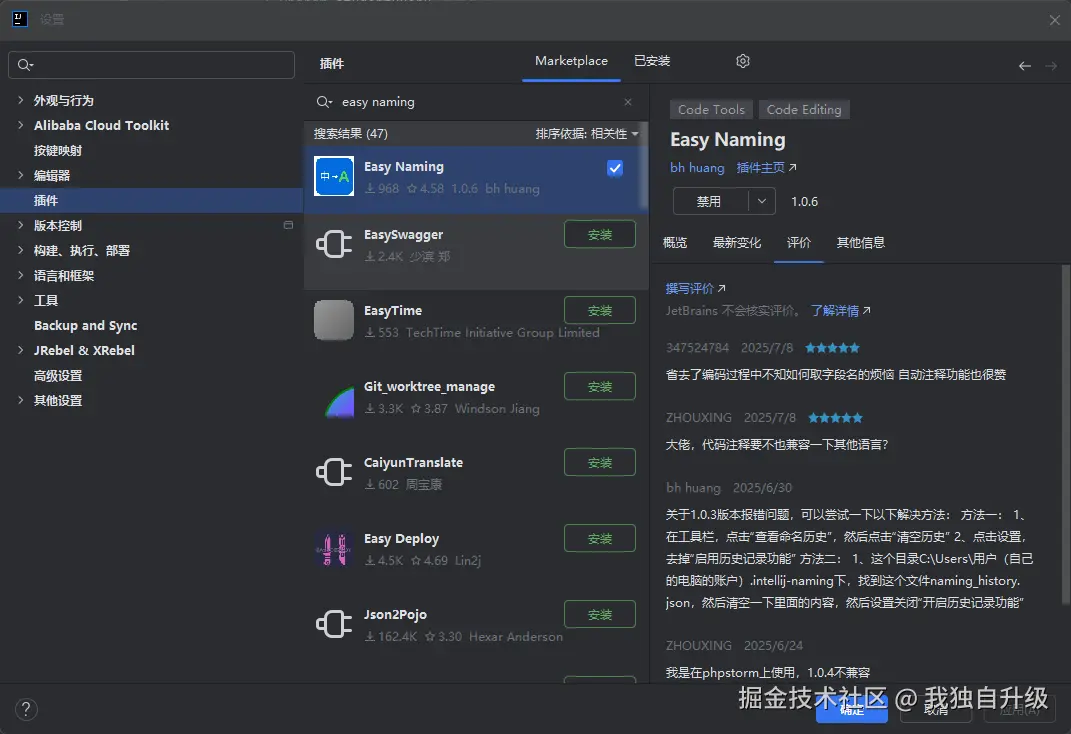The image size is (1071, 734).
Task: Open the plugins options gear icon
Action: [x=742, y=61]
